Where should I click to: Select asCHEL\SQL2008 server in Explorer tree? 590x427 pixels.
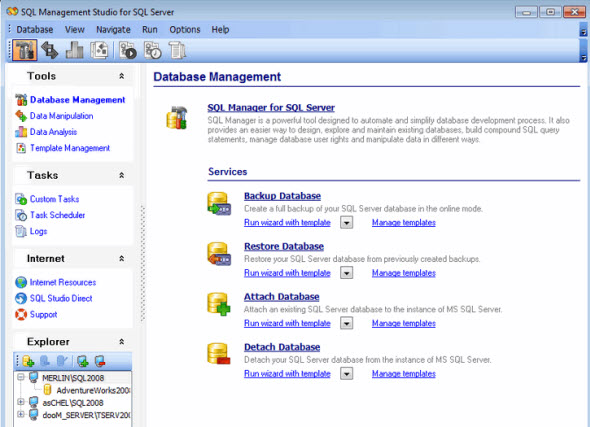tap(73, 403)
